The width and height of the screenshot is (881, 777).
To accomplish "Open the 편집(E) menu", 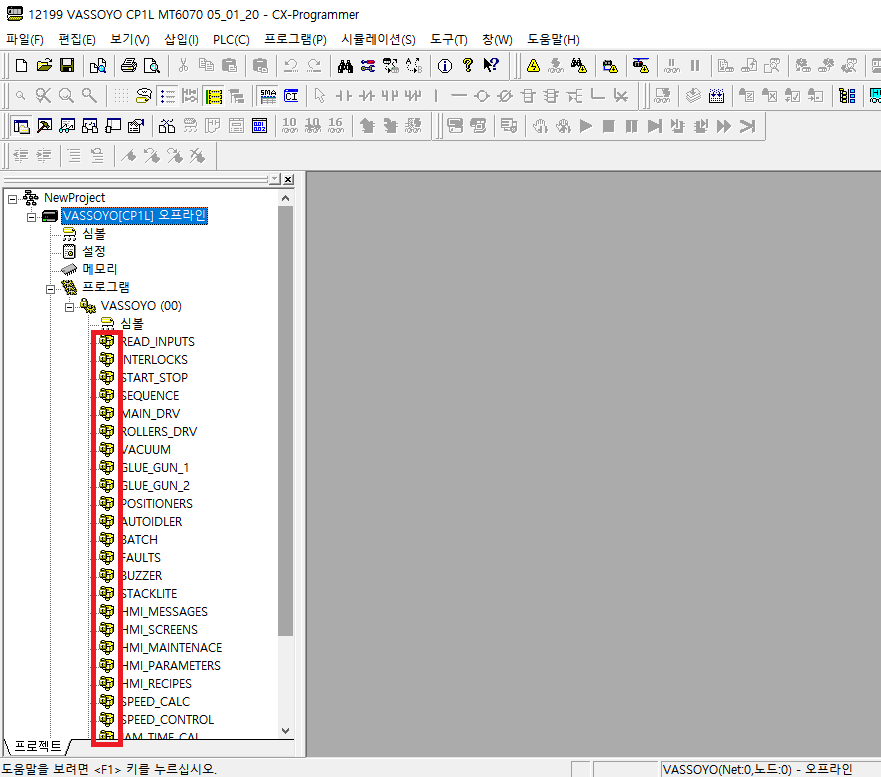I will [x=77, y=39].
